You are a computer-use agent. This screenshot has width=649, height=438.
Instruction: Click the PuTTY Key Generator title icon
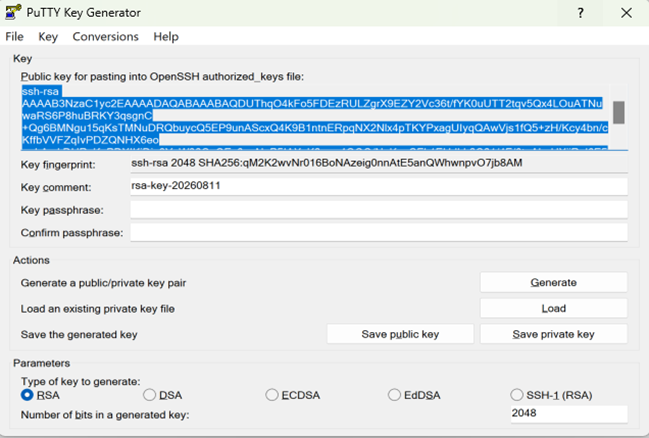pos(13,12)
